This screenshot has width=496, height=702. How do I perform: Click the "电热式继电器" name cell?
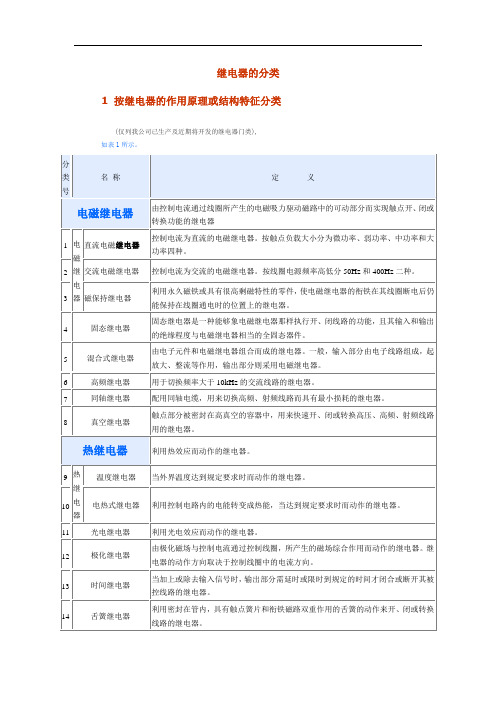pos(116,505)
